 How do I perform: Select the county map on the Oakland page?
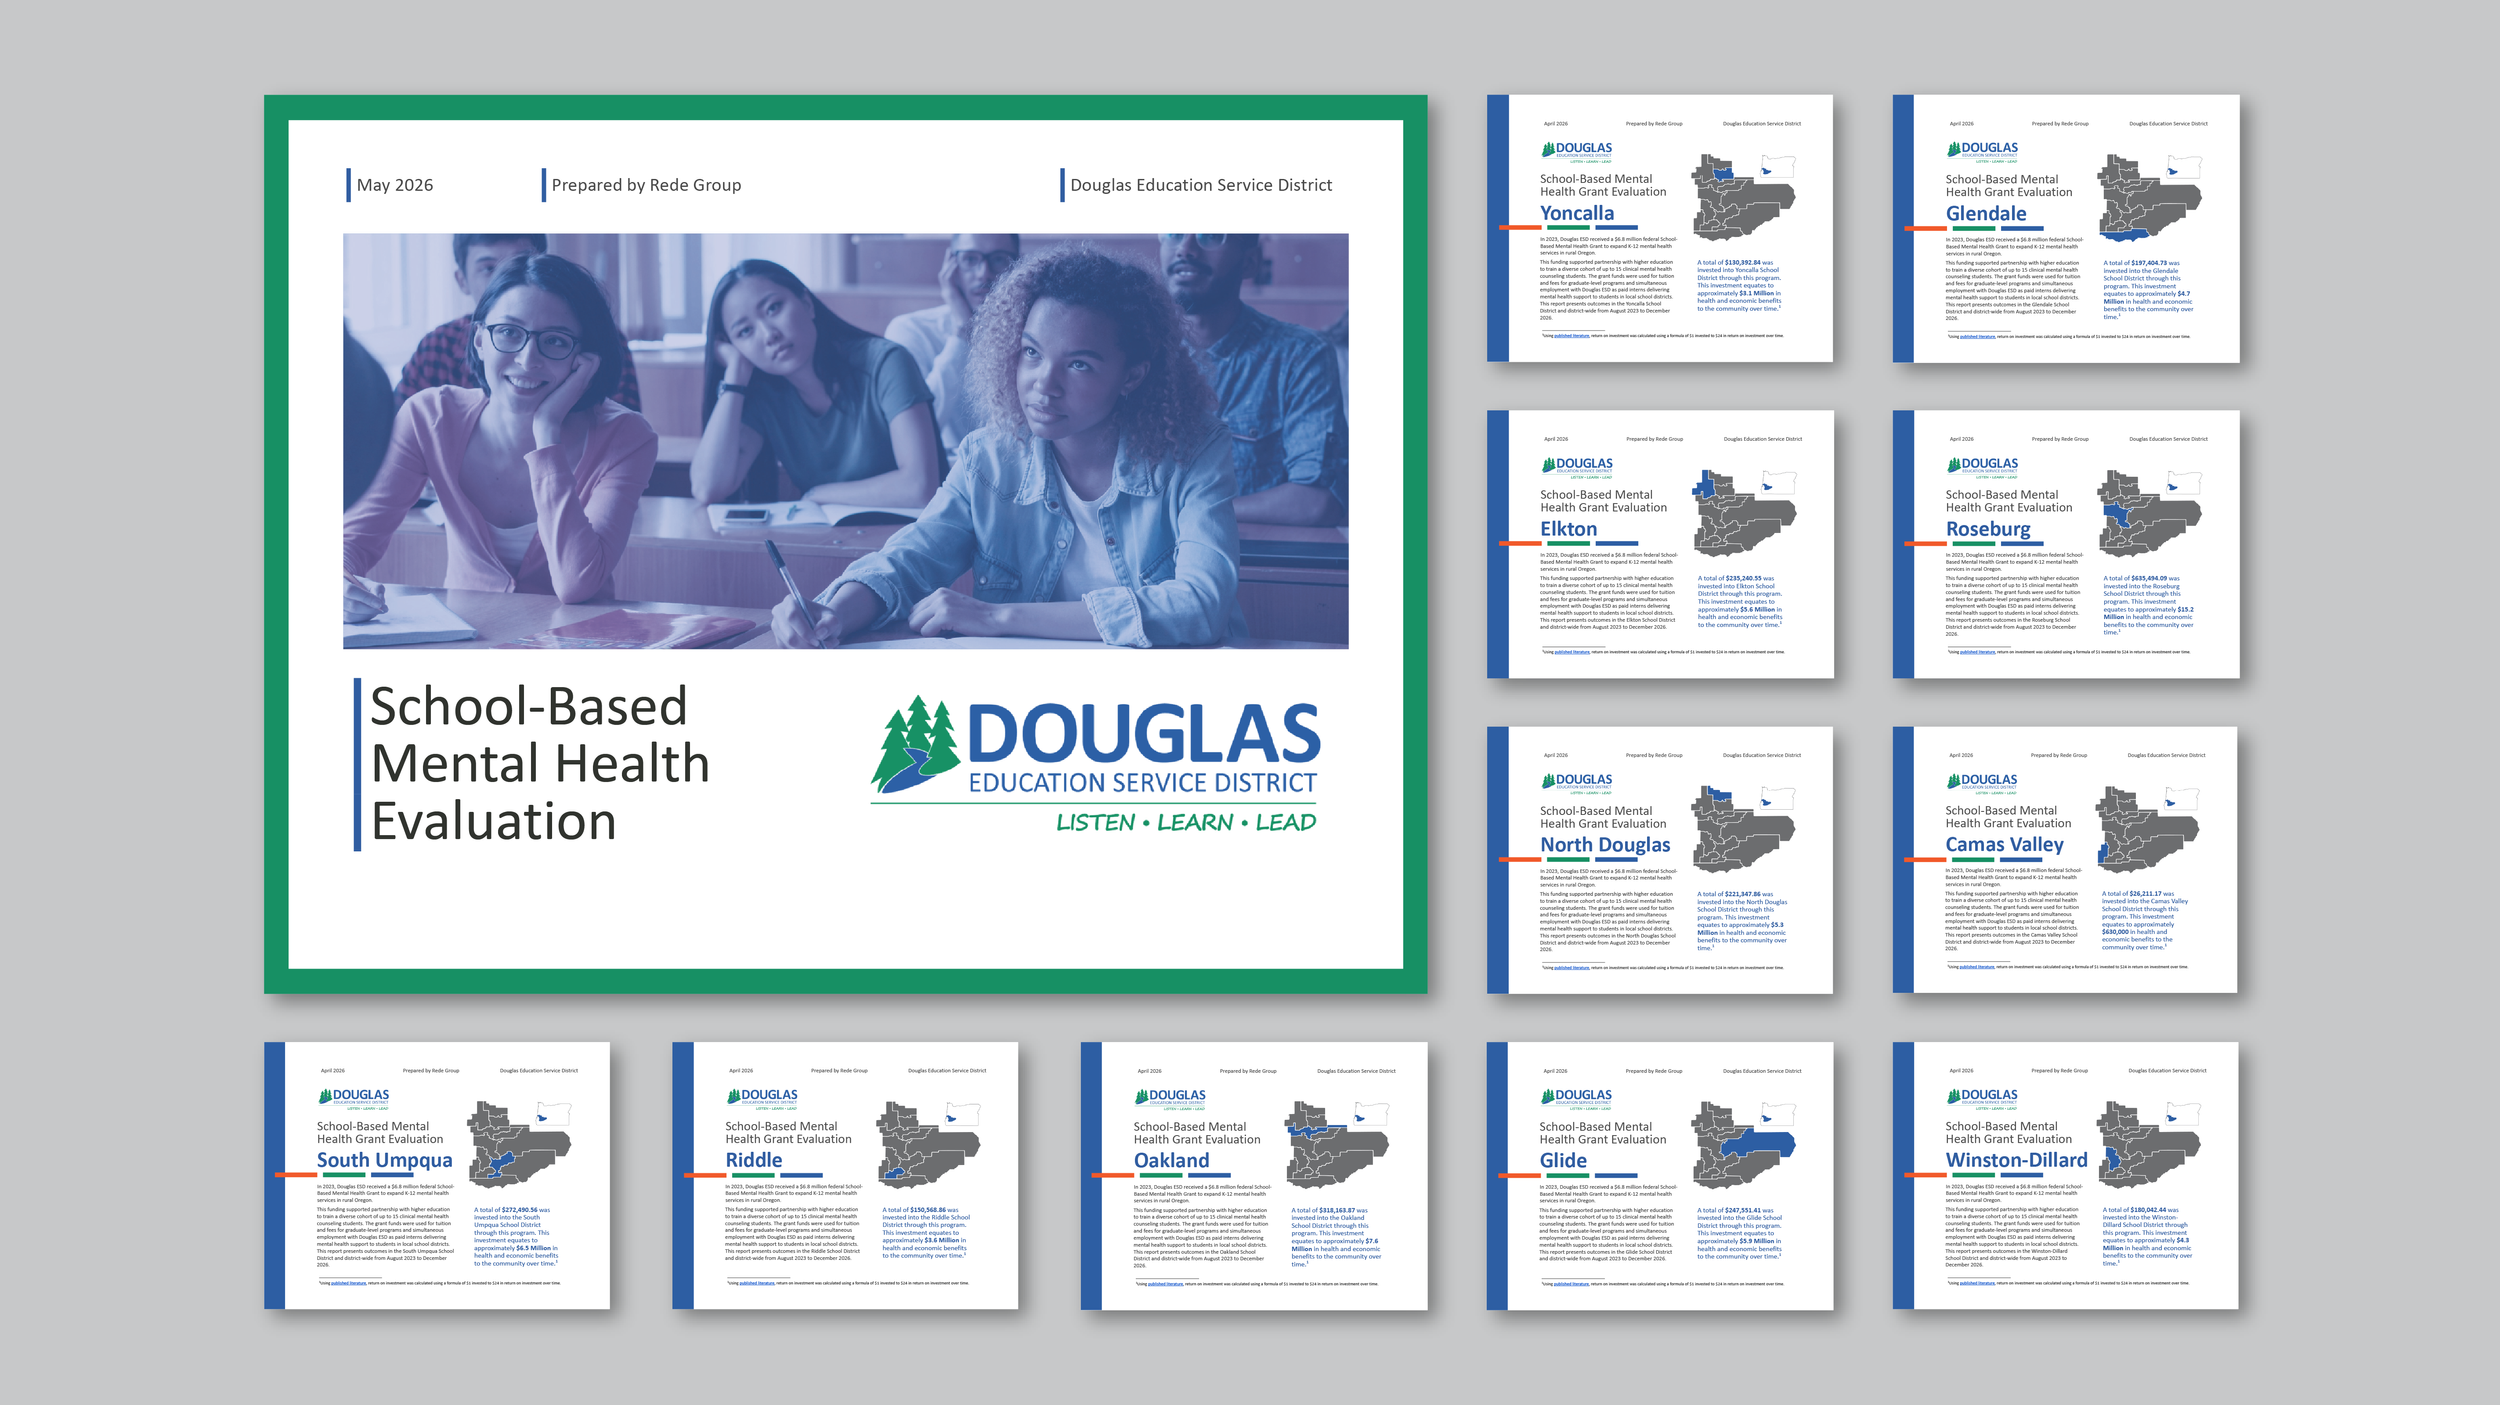click(1336, 1144)
